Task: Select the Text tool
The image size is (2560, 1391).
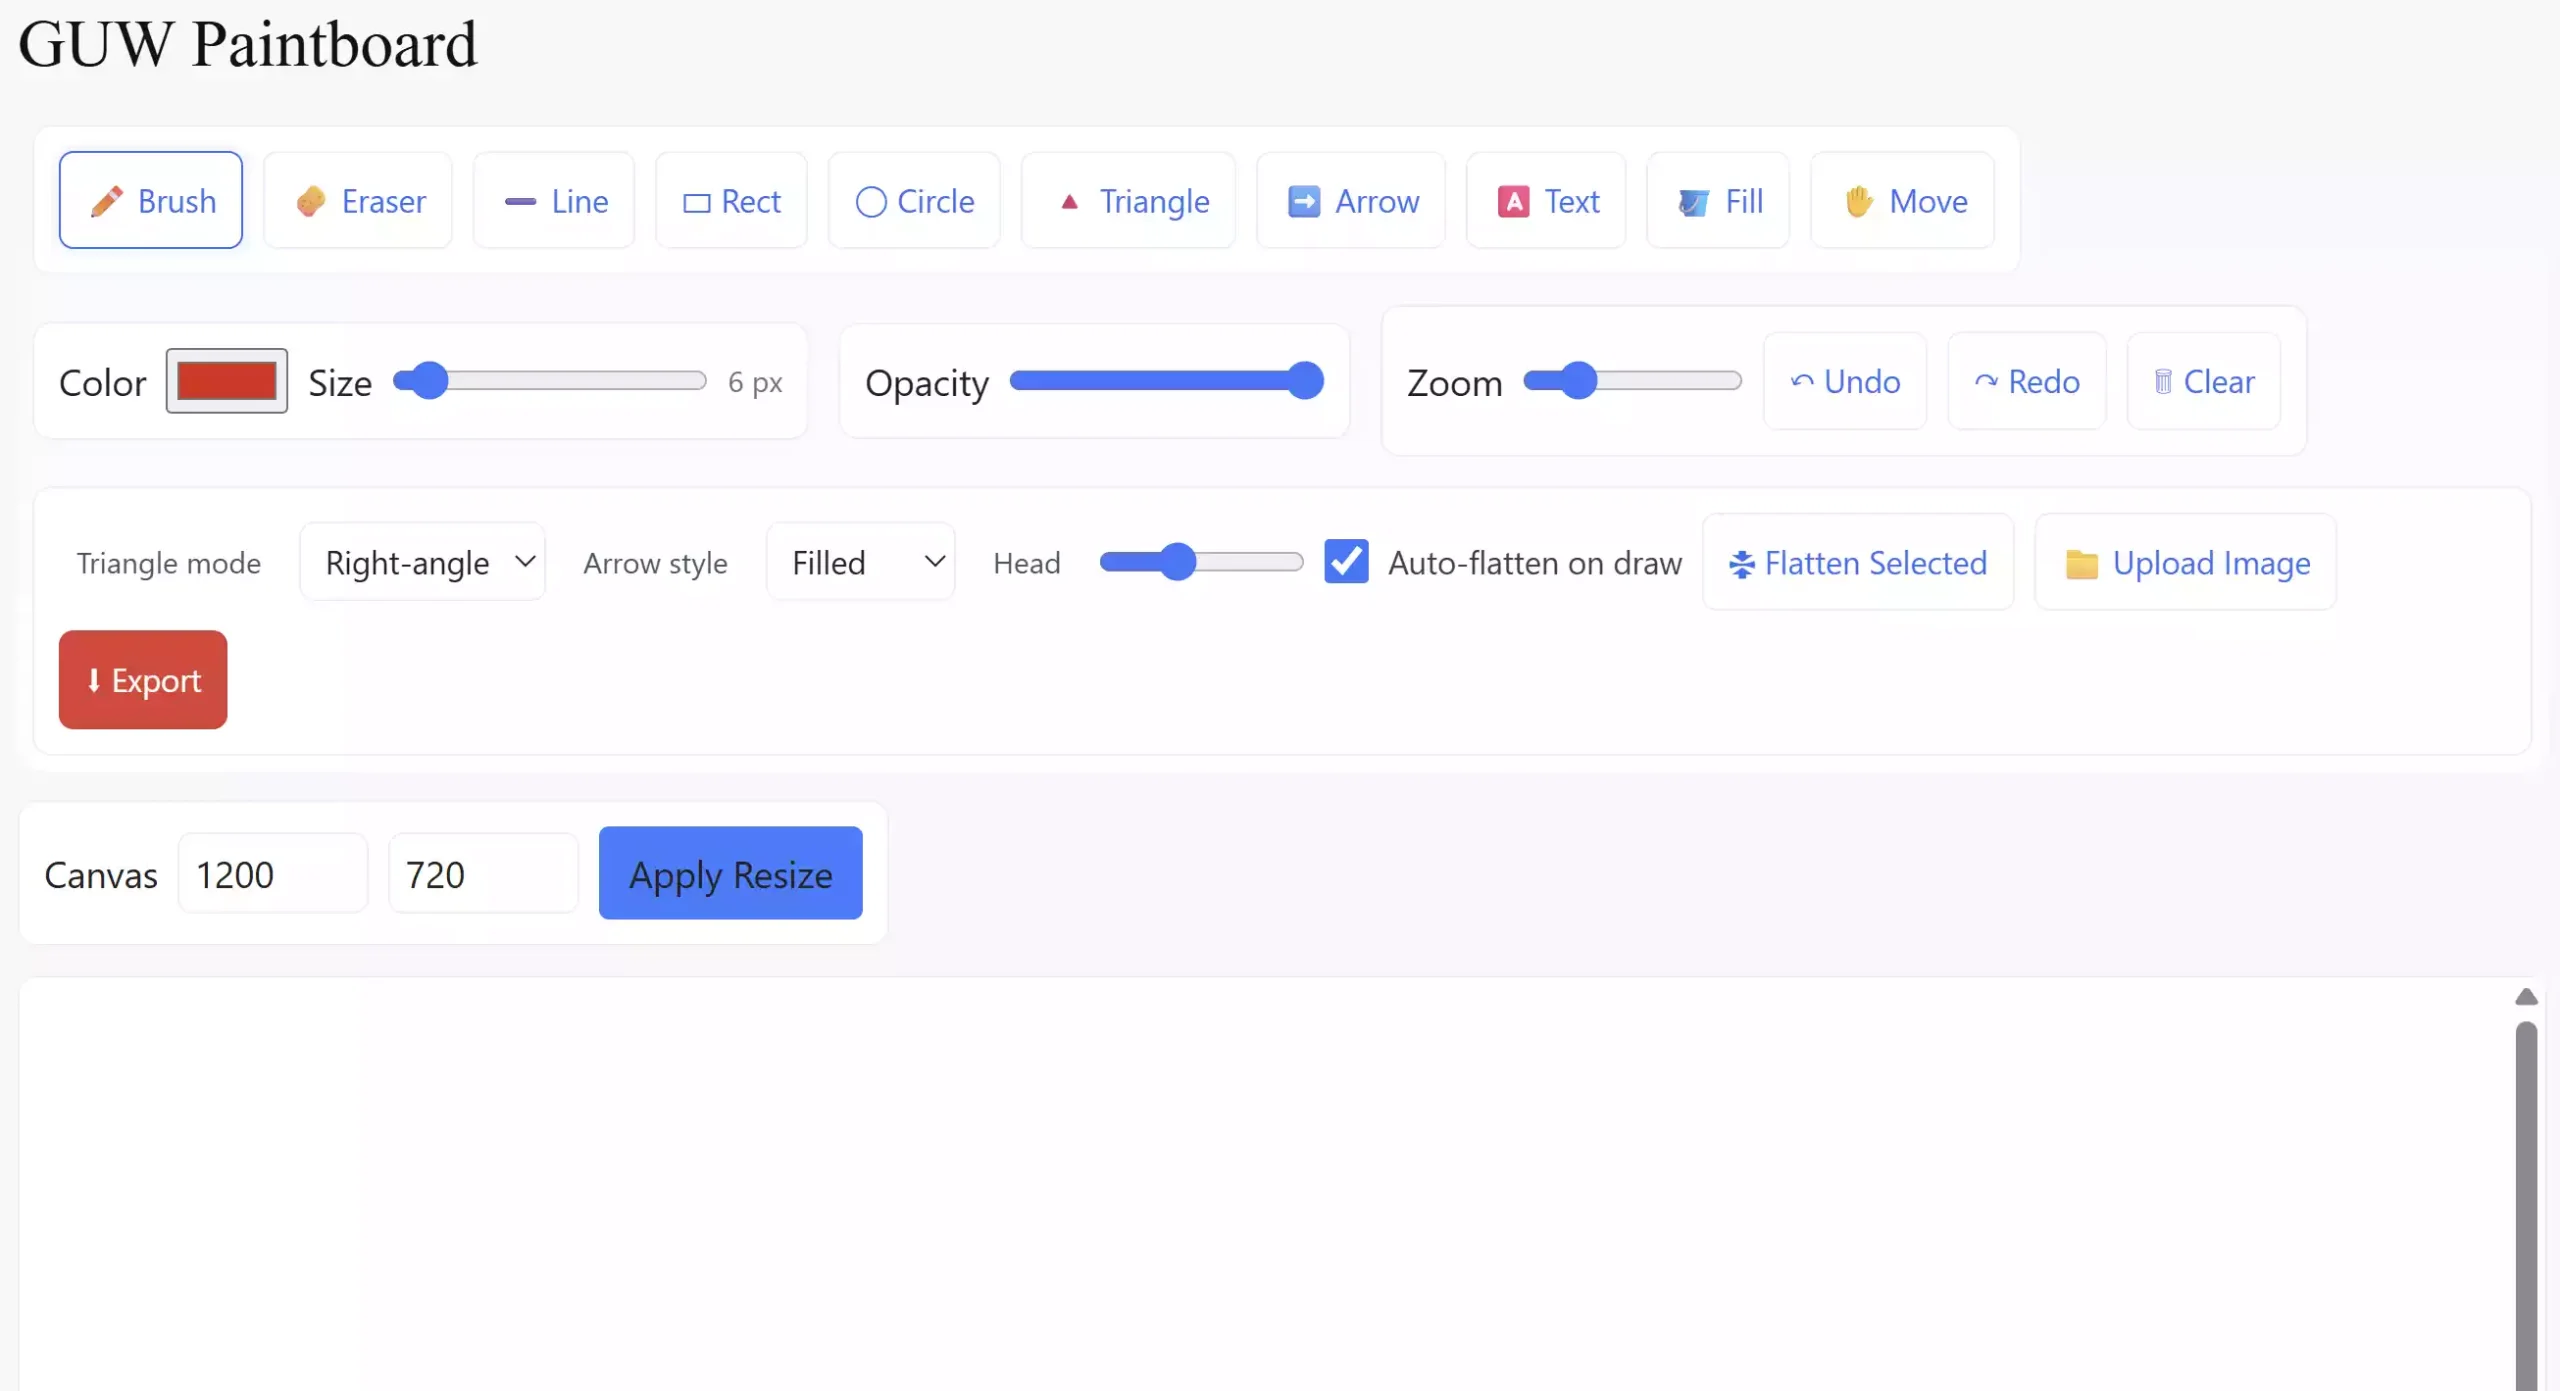Action: click(x=1546, y=201)
